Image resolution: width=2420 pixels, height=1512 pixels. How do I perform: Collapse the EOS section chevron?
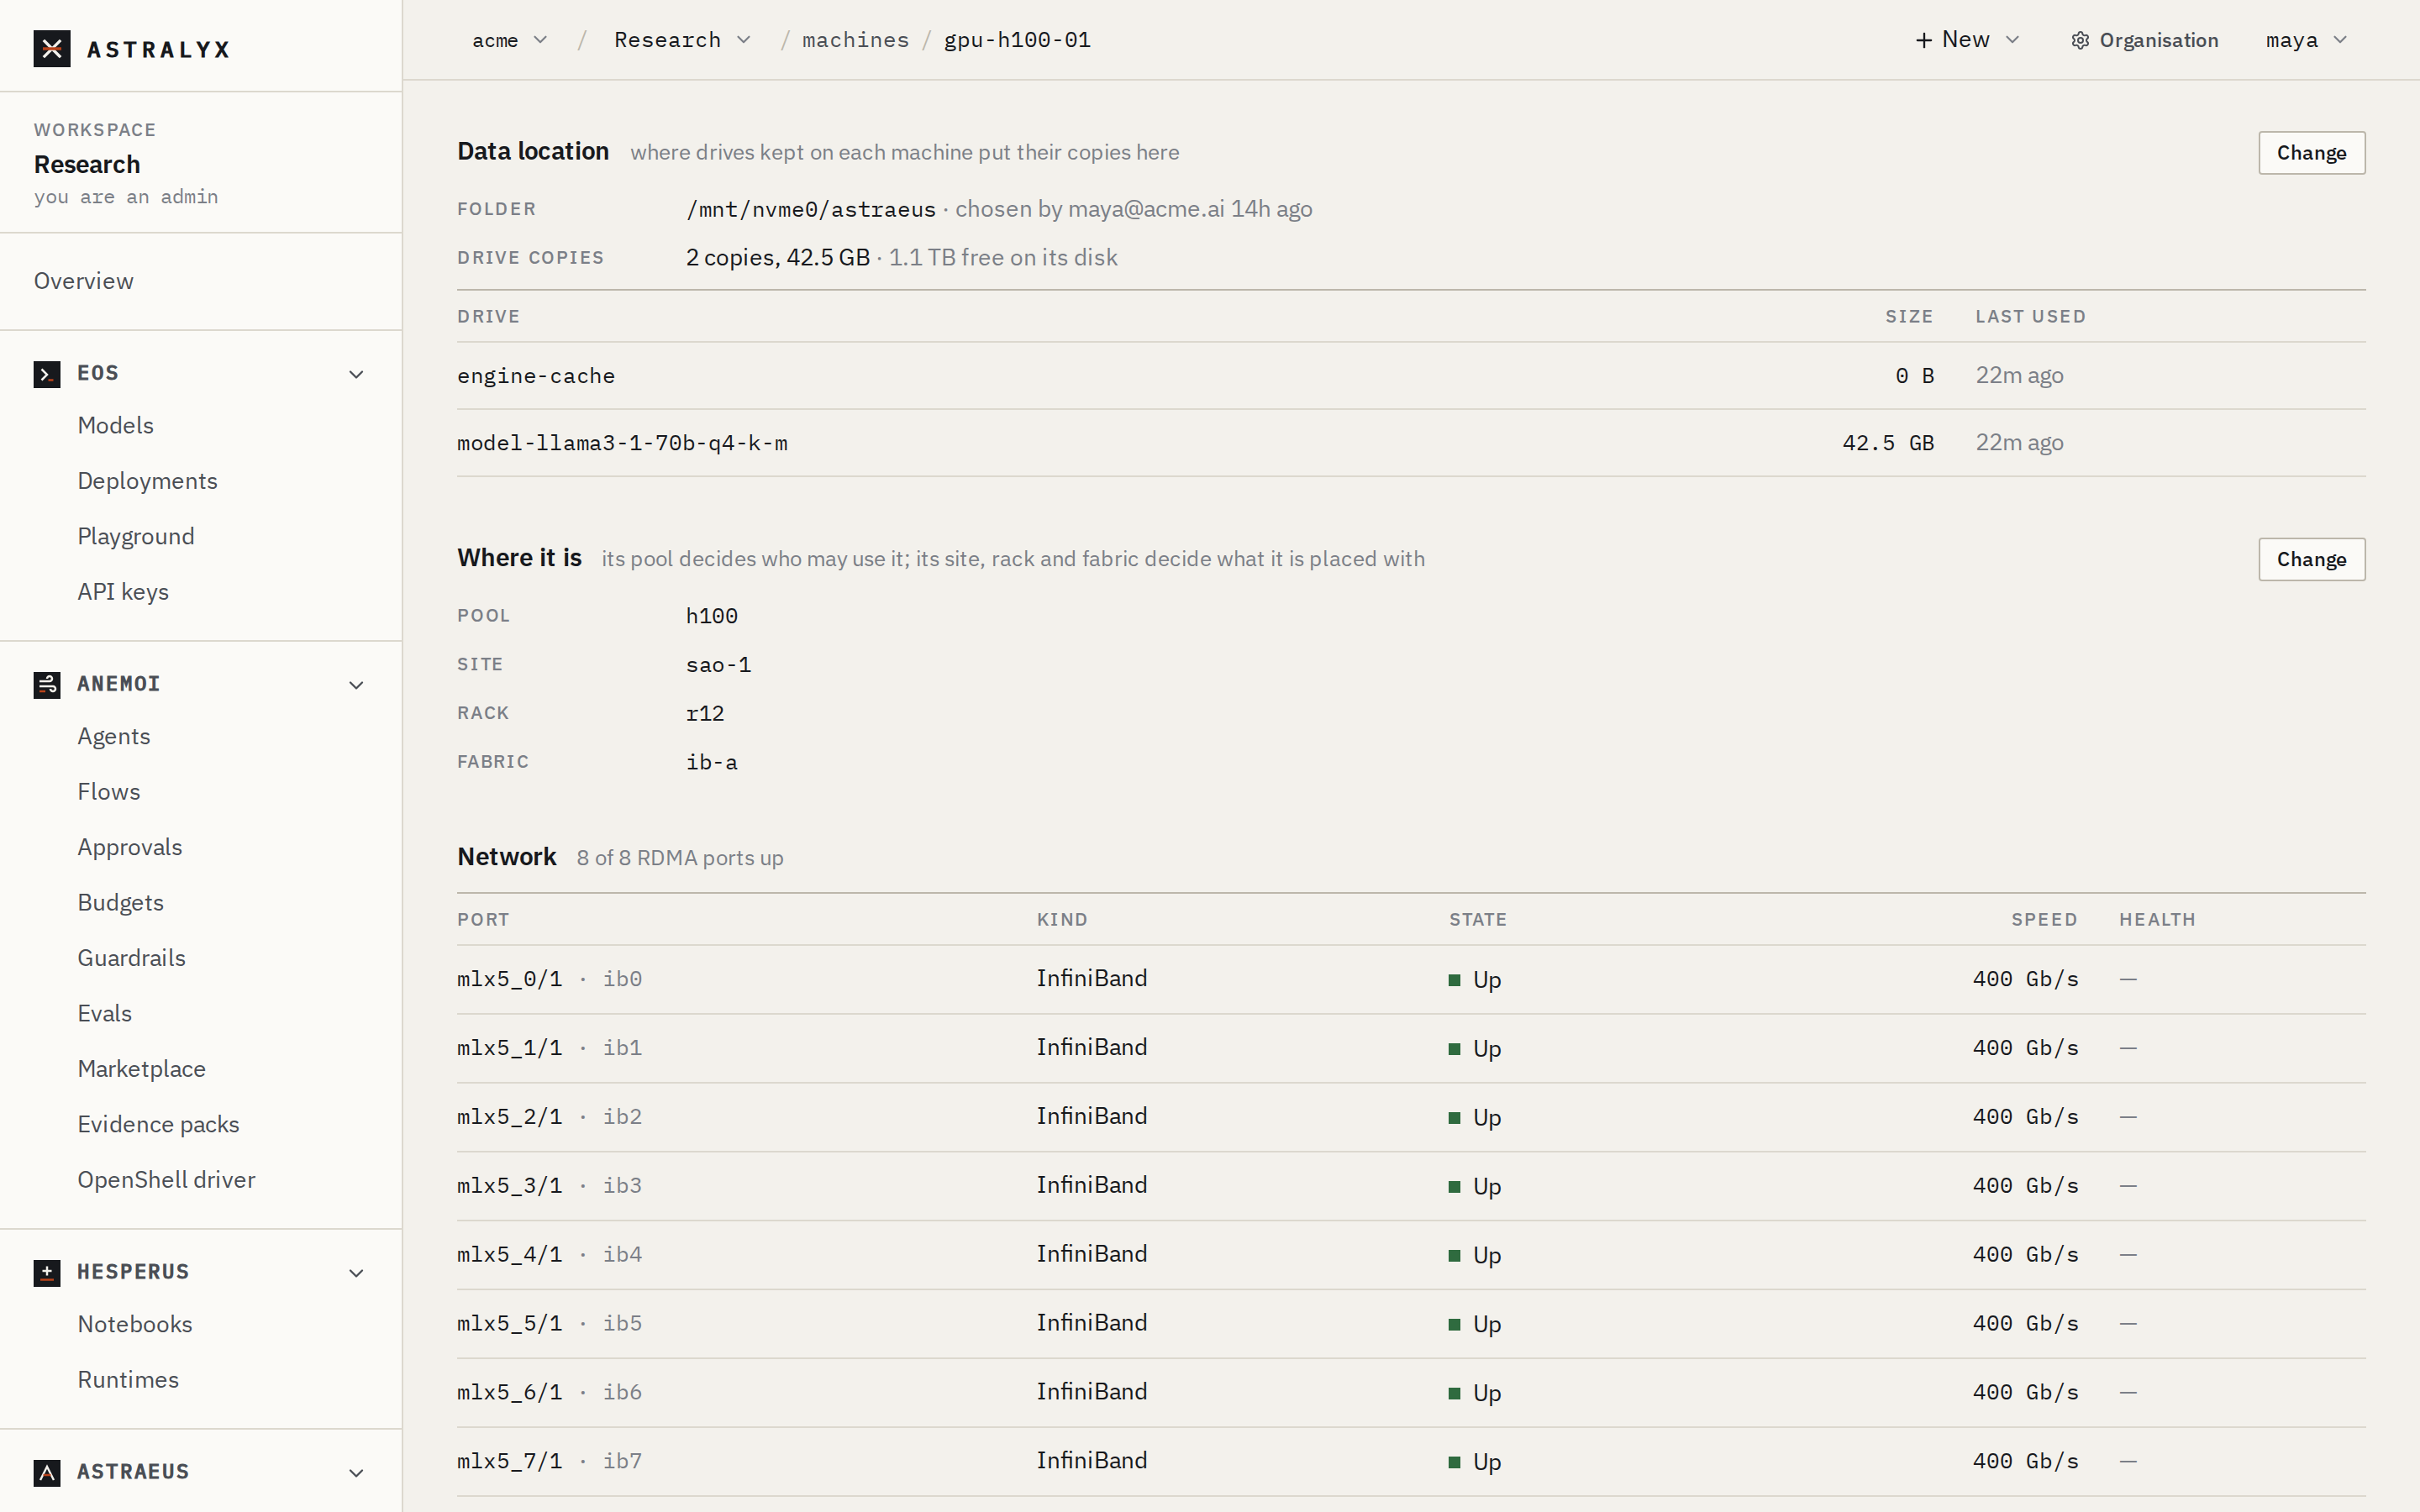(356, 374)
